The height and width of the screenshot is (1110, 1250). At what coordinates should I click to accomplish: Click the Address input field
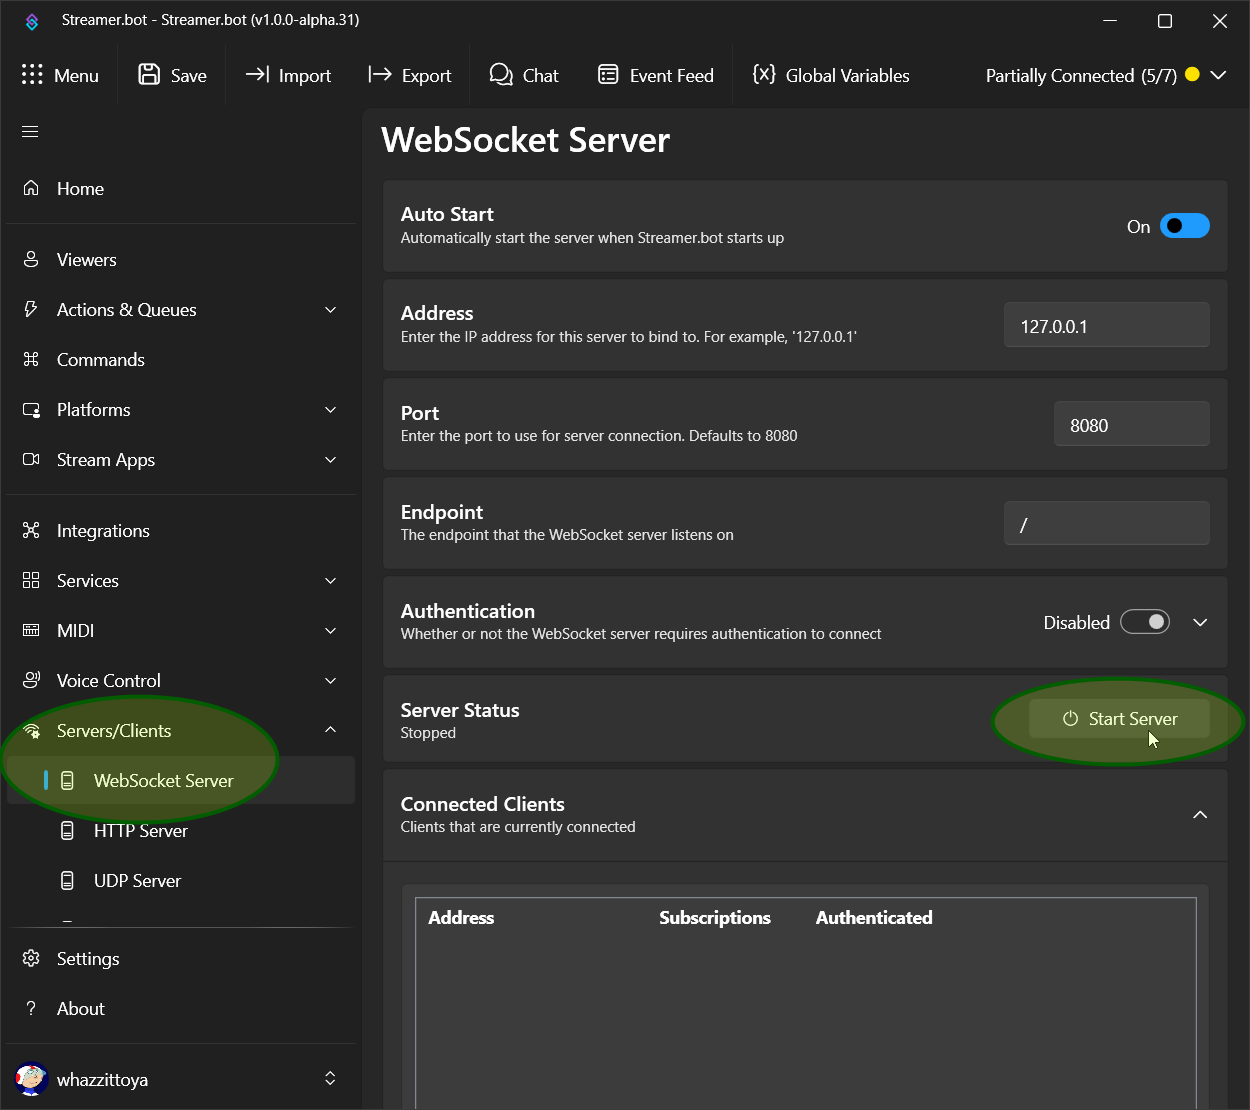[1106, 326]
